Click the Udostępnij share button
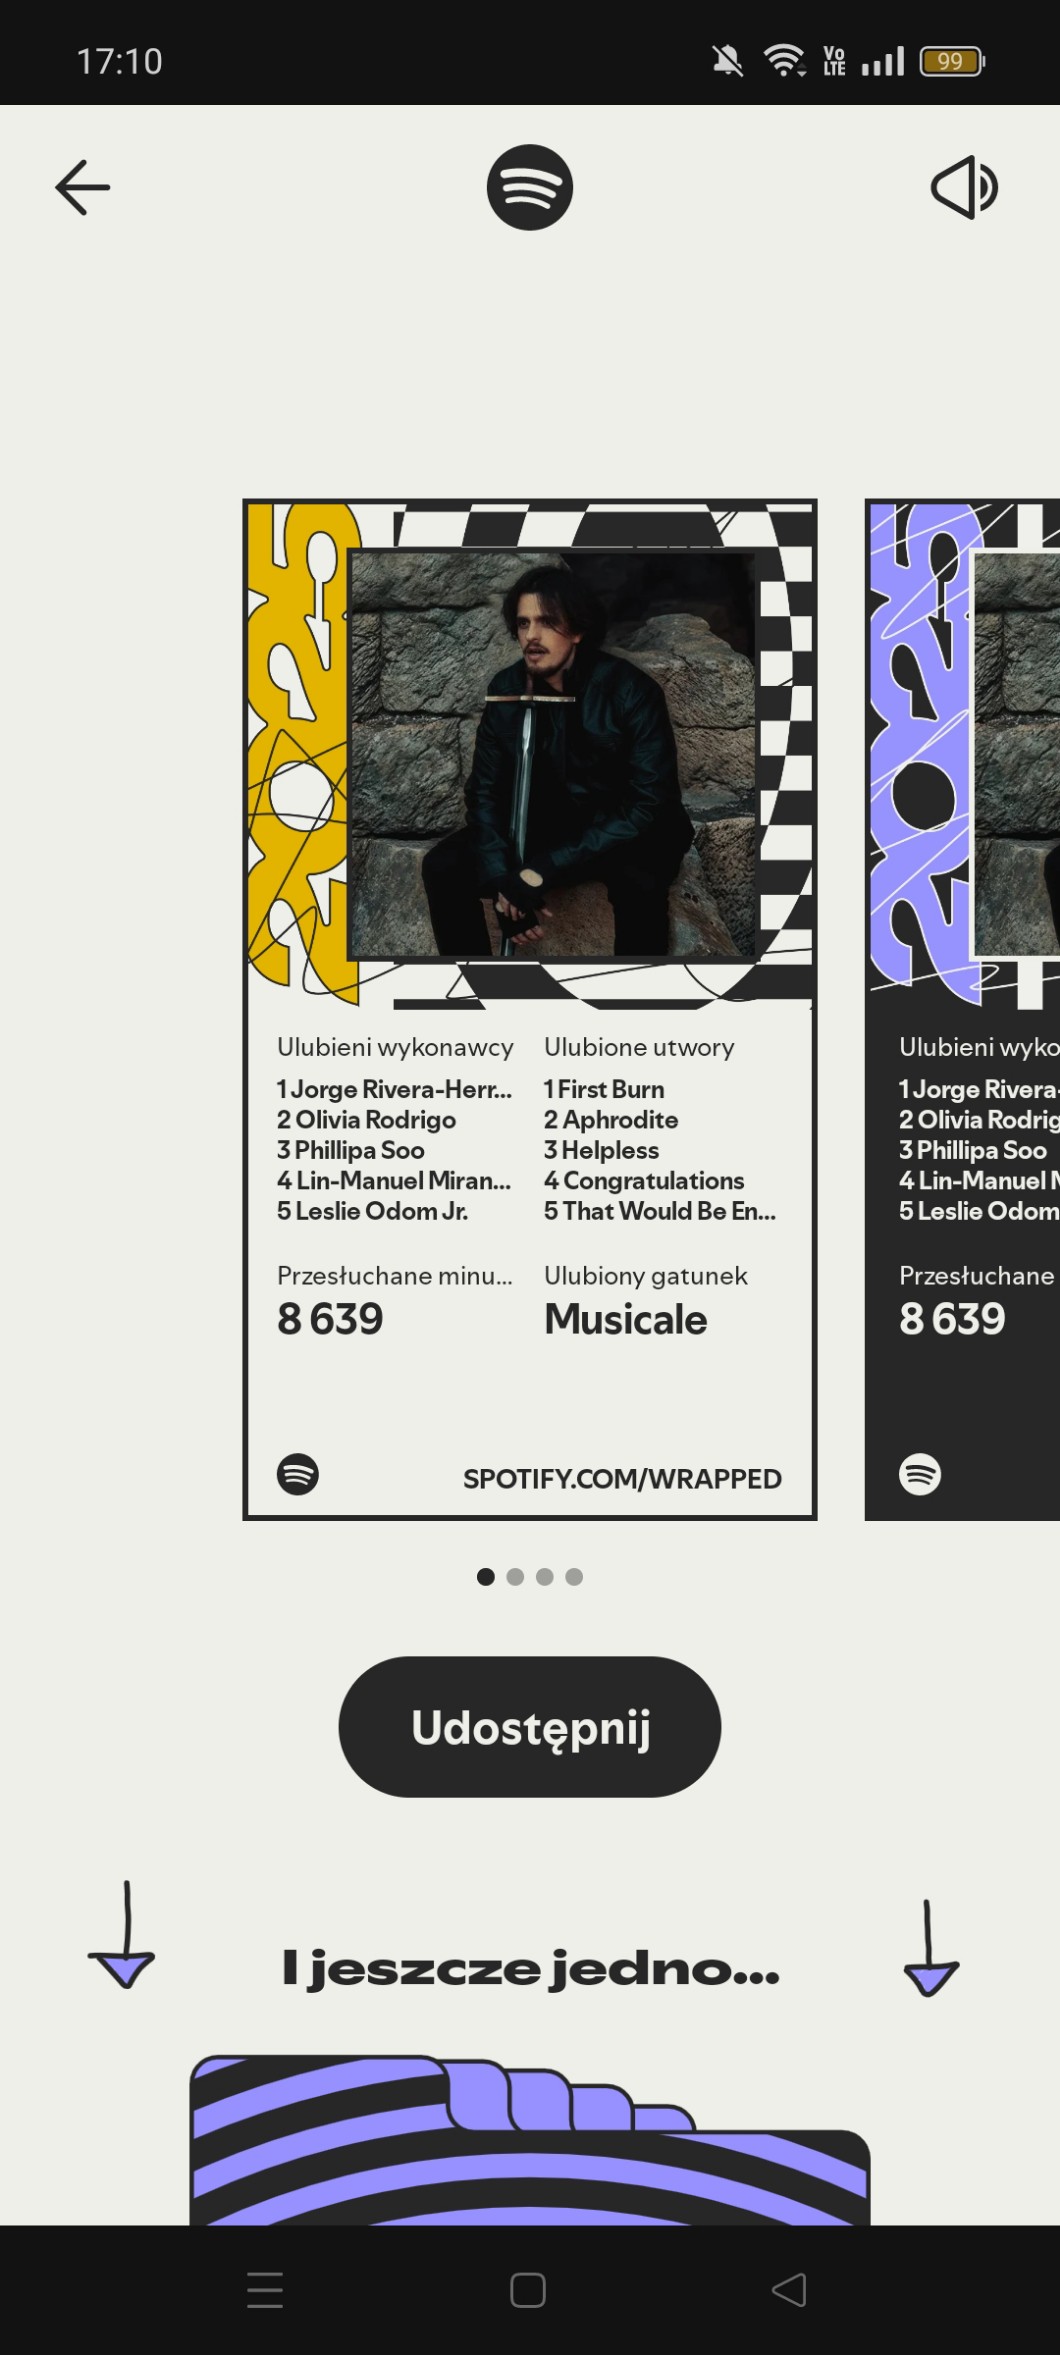The image size is (1060, 2355). (530, 1726)
